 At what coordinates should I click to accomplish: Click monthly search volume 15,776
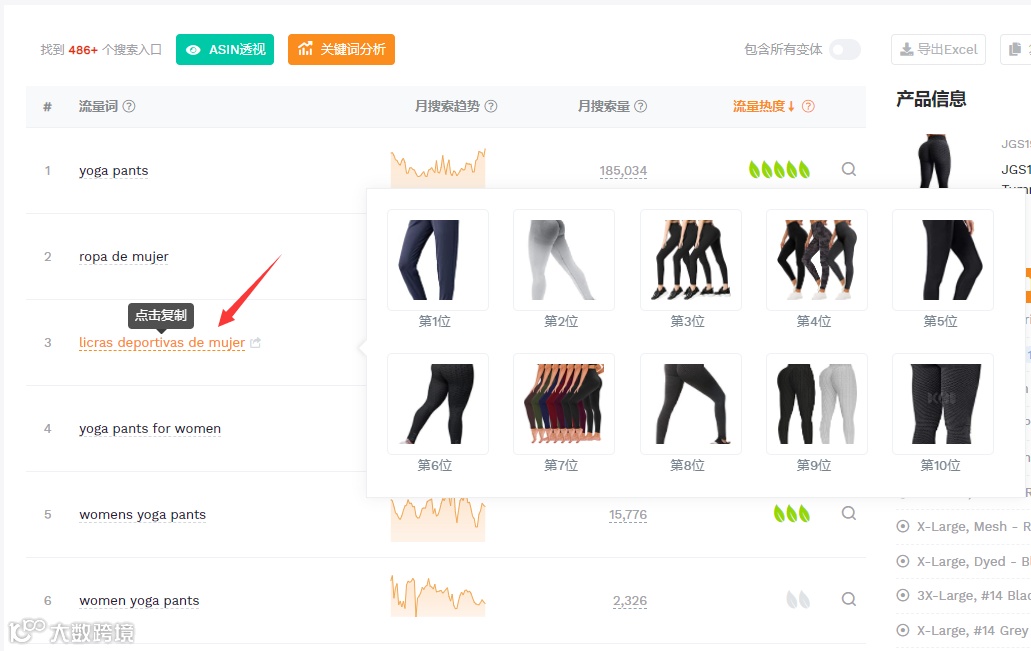pos(628,515)
